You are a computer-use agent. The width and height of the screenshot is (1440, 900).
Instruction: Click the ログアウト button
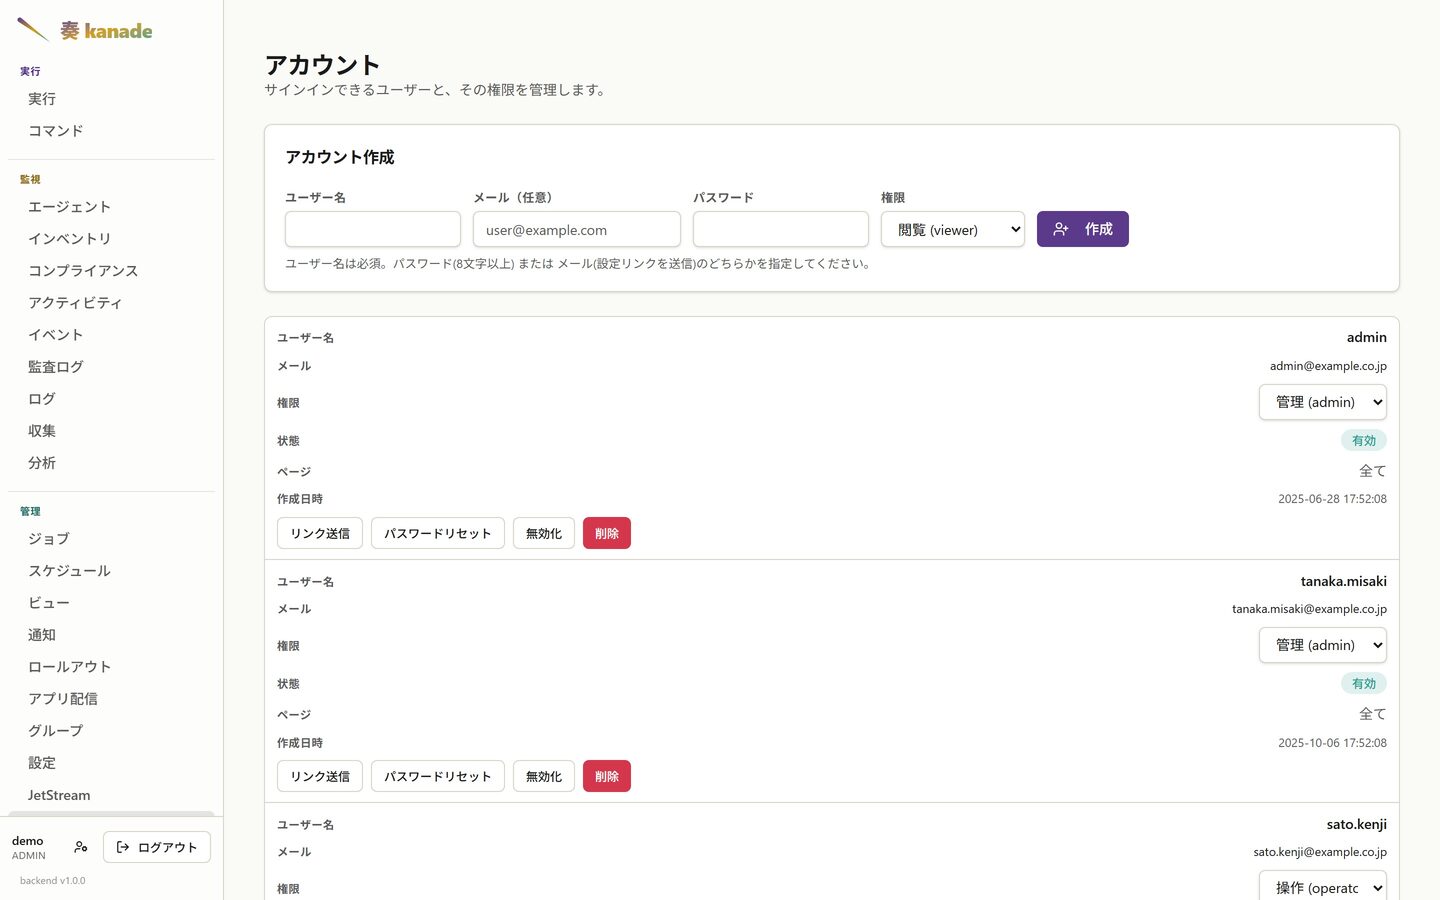[x=157, y=847]
